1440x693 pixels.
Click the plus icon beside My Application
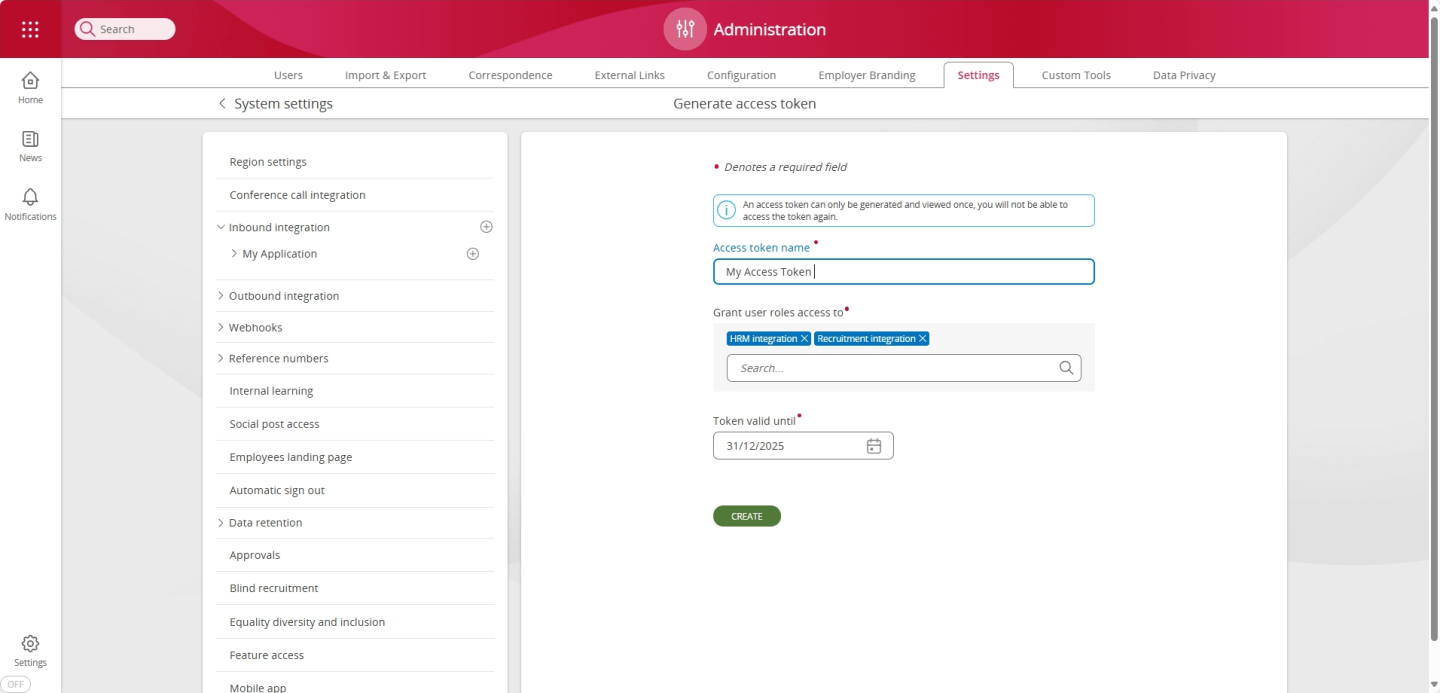coord(472,254)
